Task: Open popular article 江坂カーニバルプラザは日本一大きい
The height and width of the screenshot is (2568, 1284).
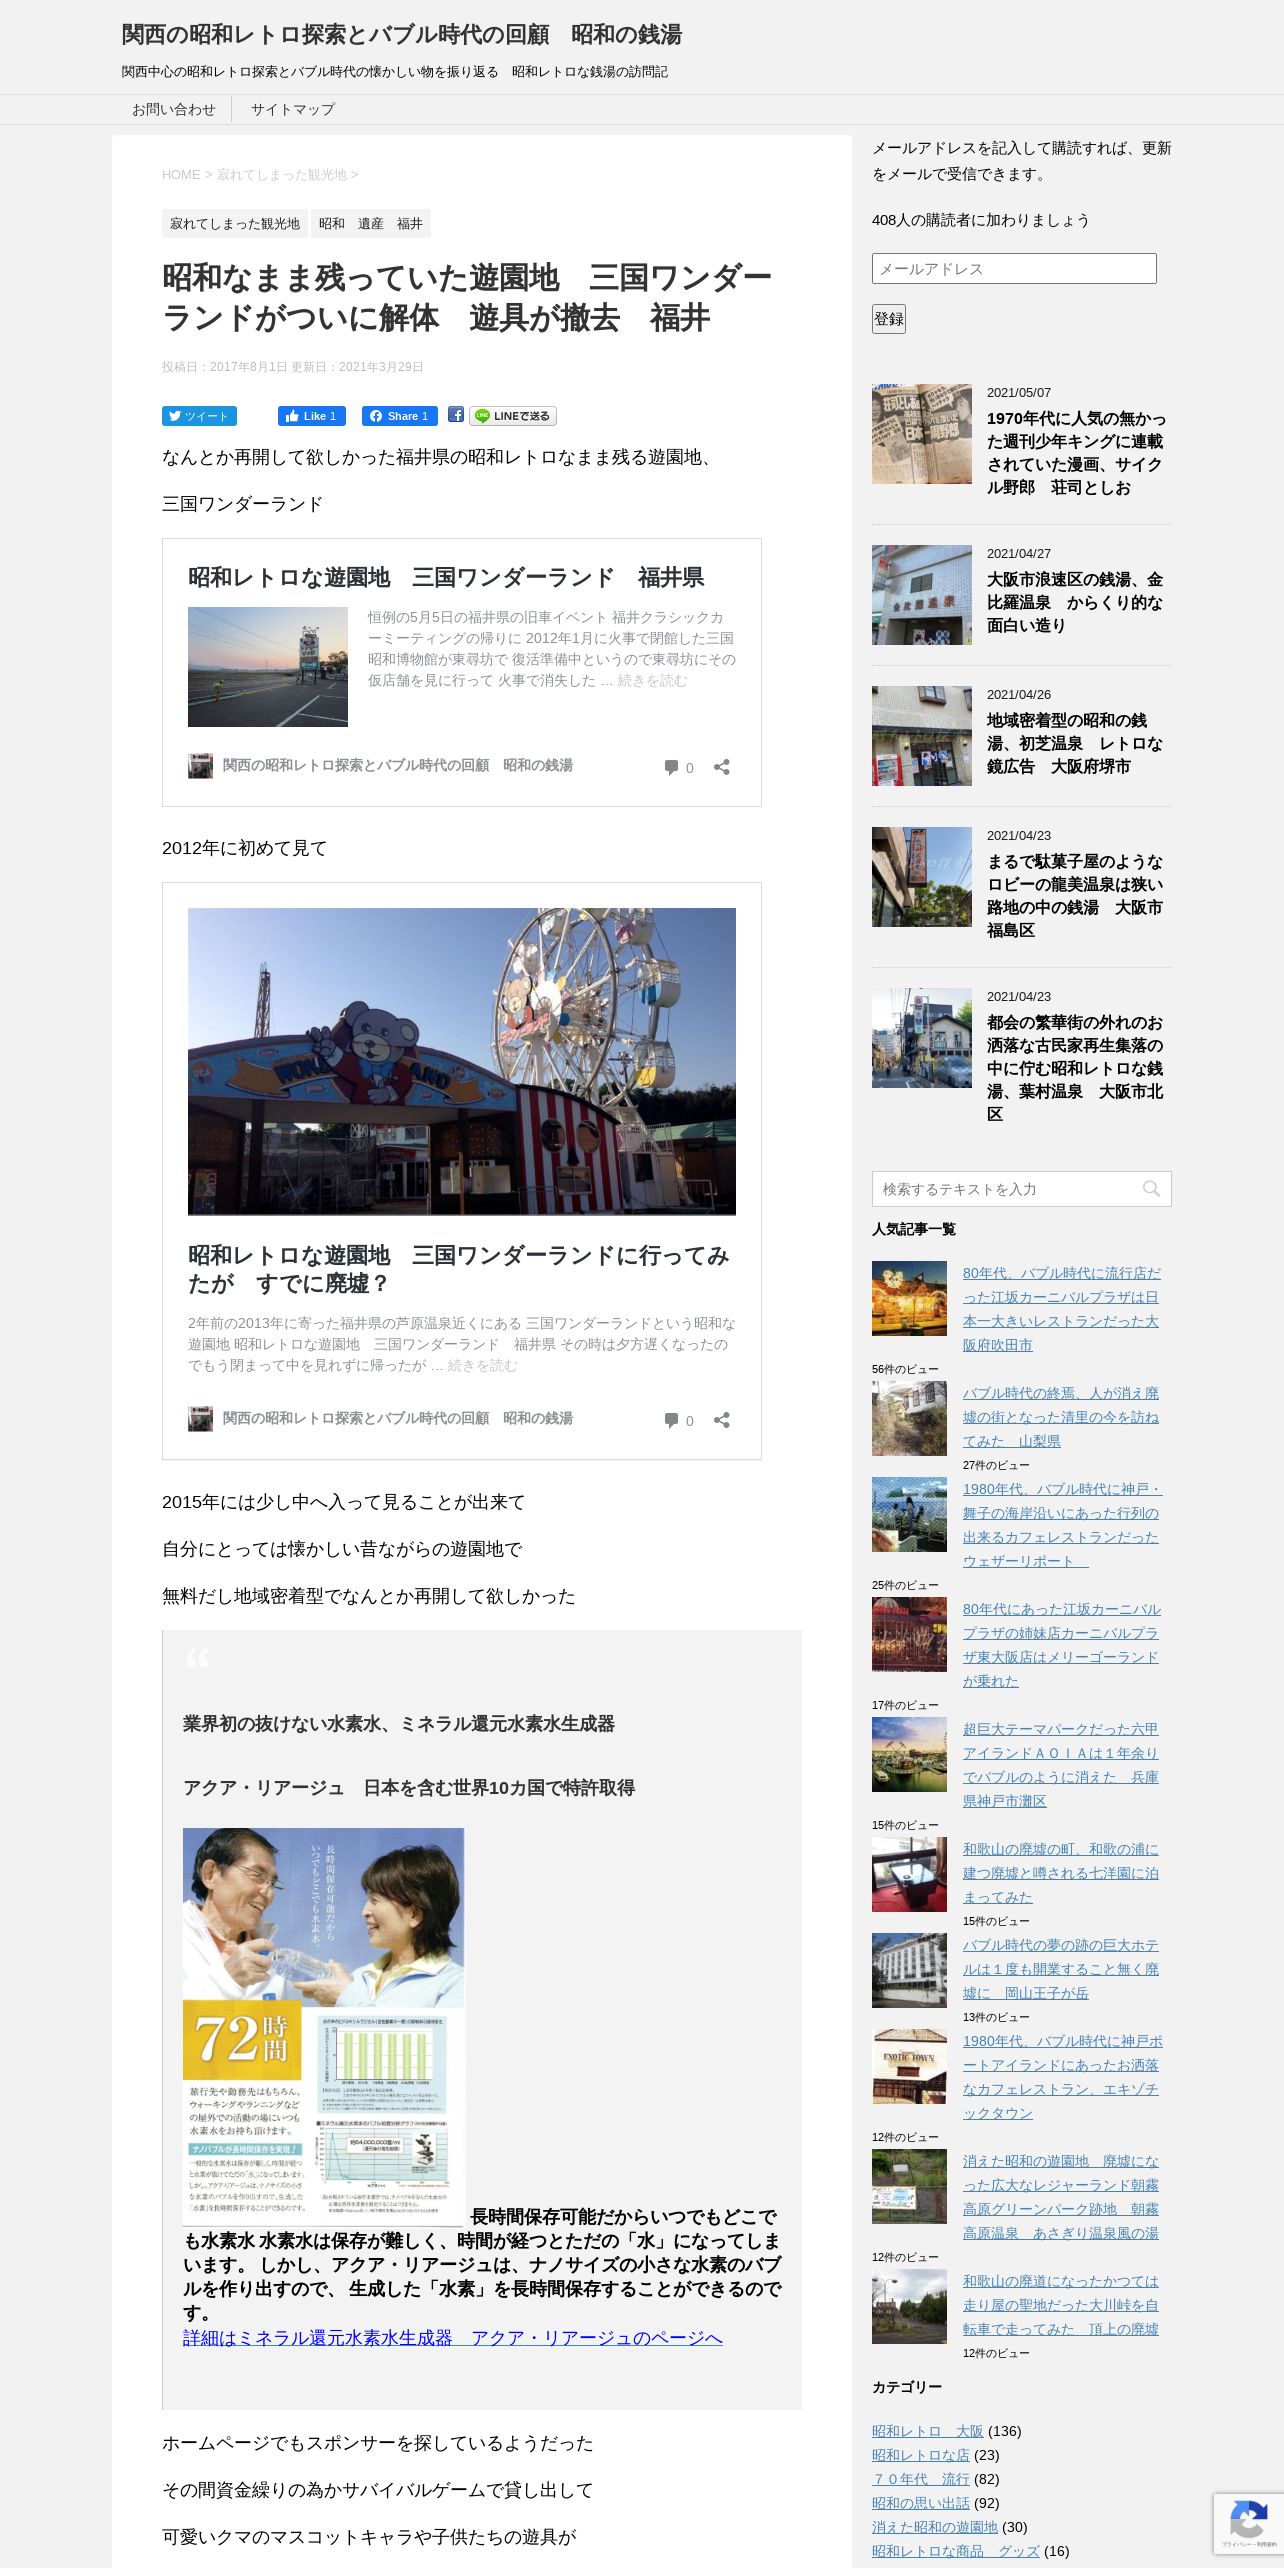Action: 1061,1309
